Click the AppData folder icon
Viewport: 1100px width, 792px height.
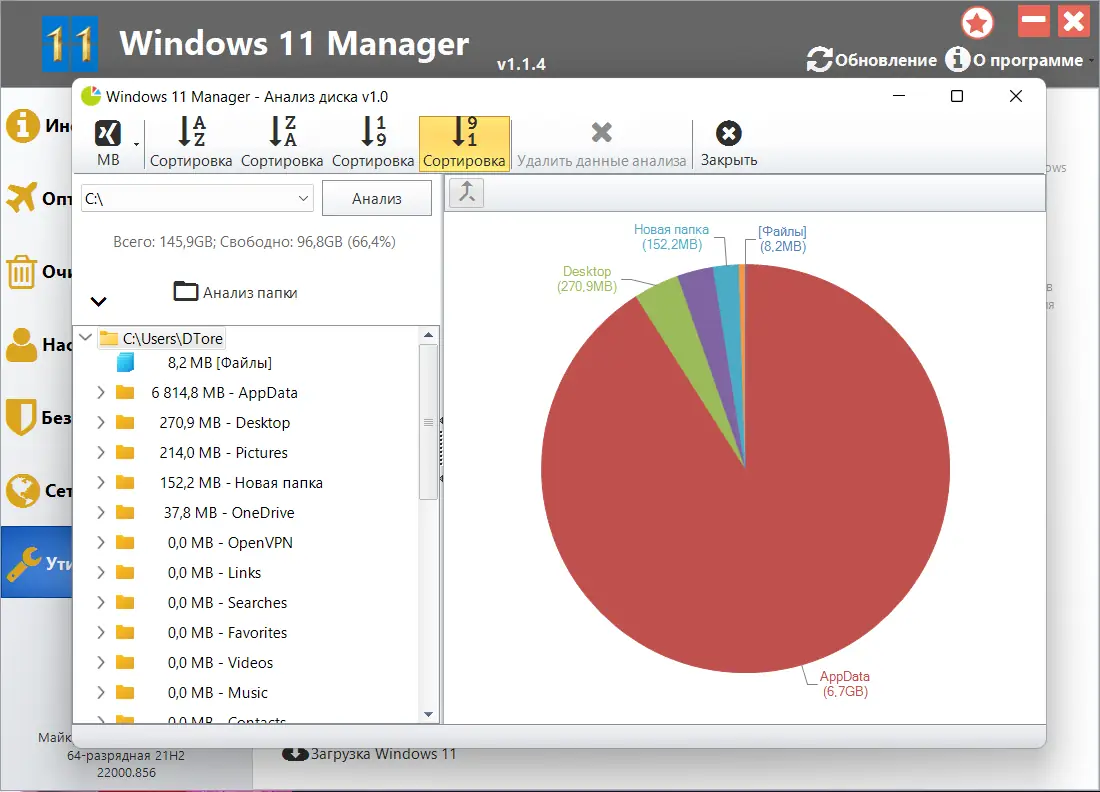point(125,392)
